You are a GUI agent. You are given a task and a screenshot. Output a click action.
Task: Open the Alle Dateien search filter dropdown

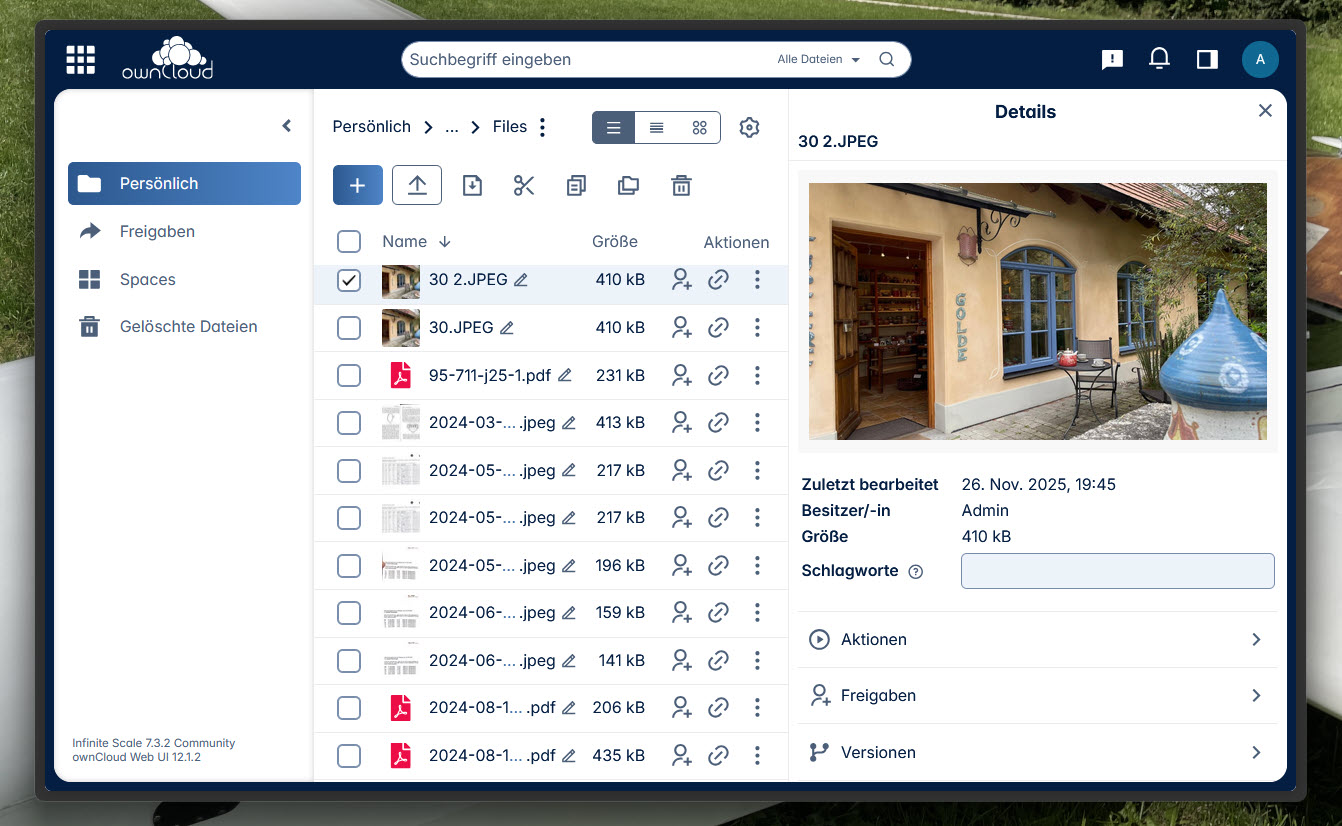point(818,60)
